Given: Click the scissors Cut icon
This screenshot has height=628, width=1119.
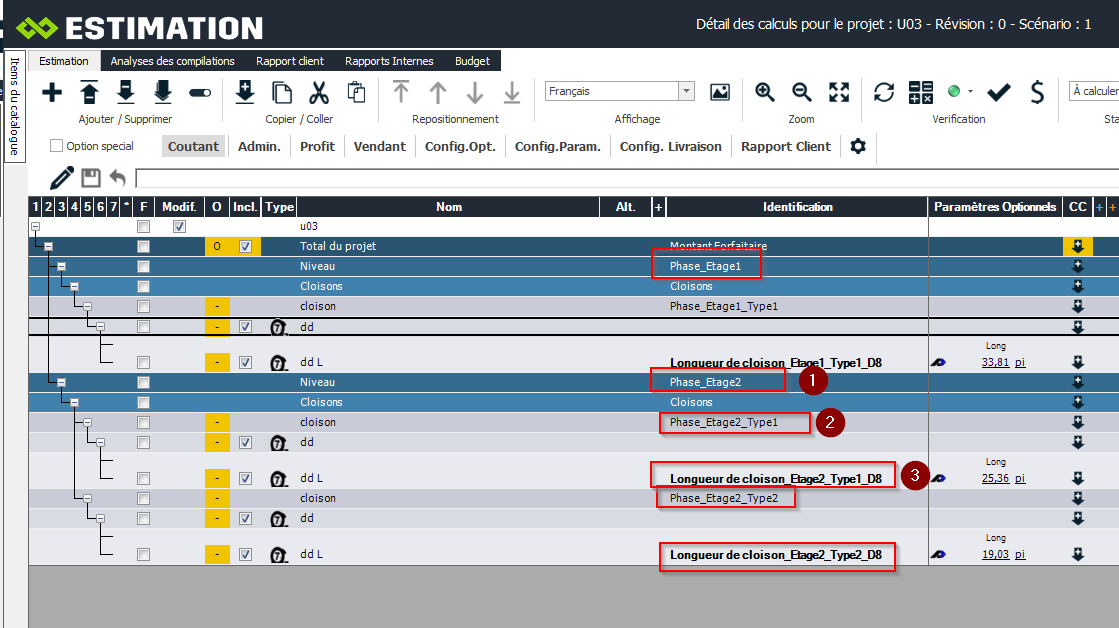Looking at the screenshot, I should (319, 93).
